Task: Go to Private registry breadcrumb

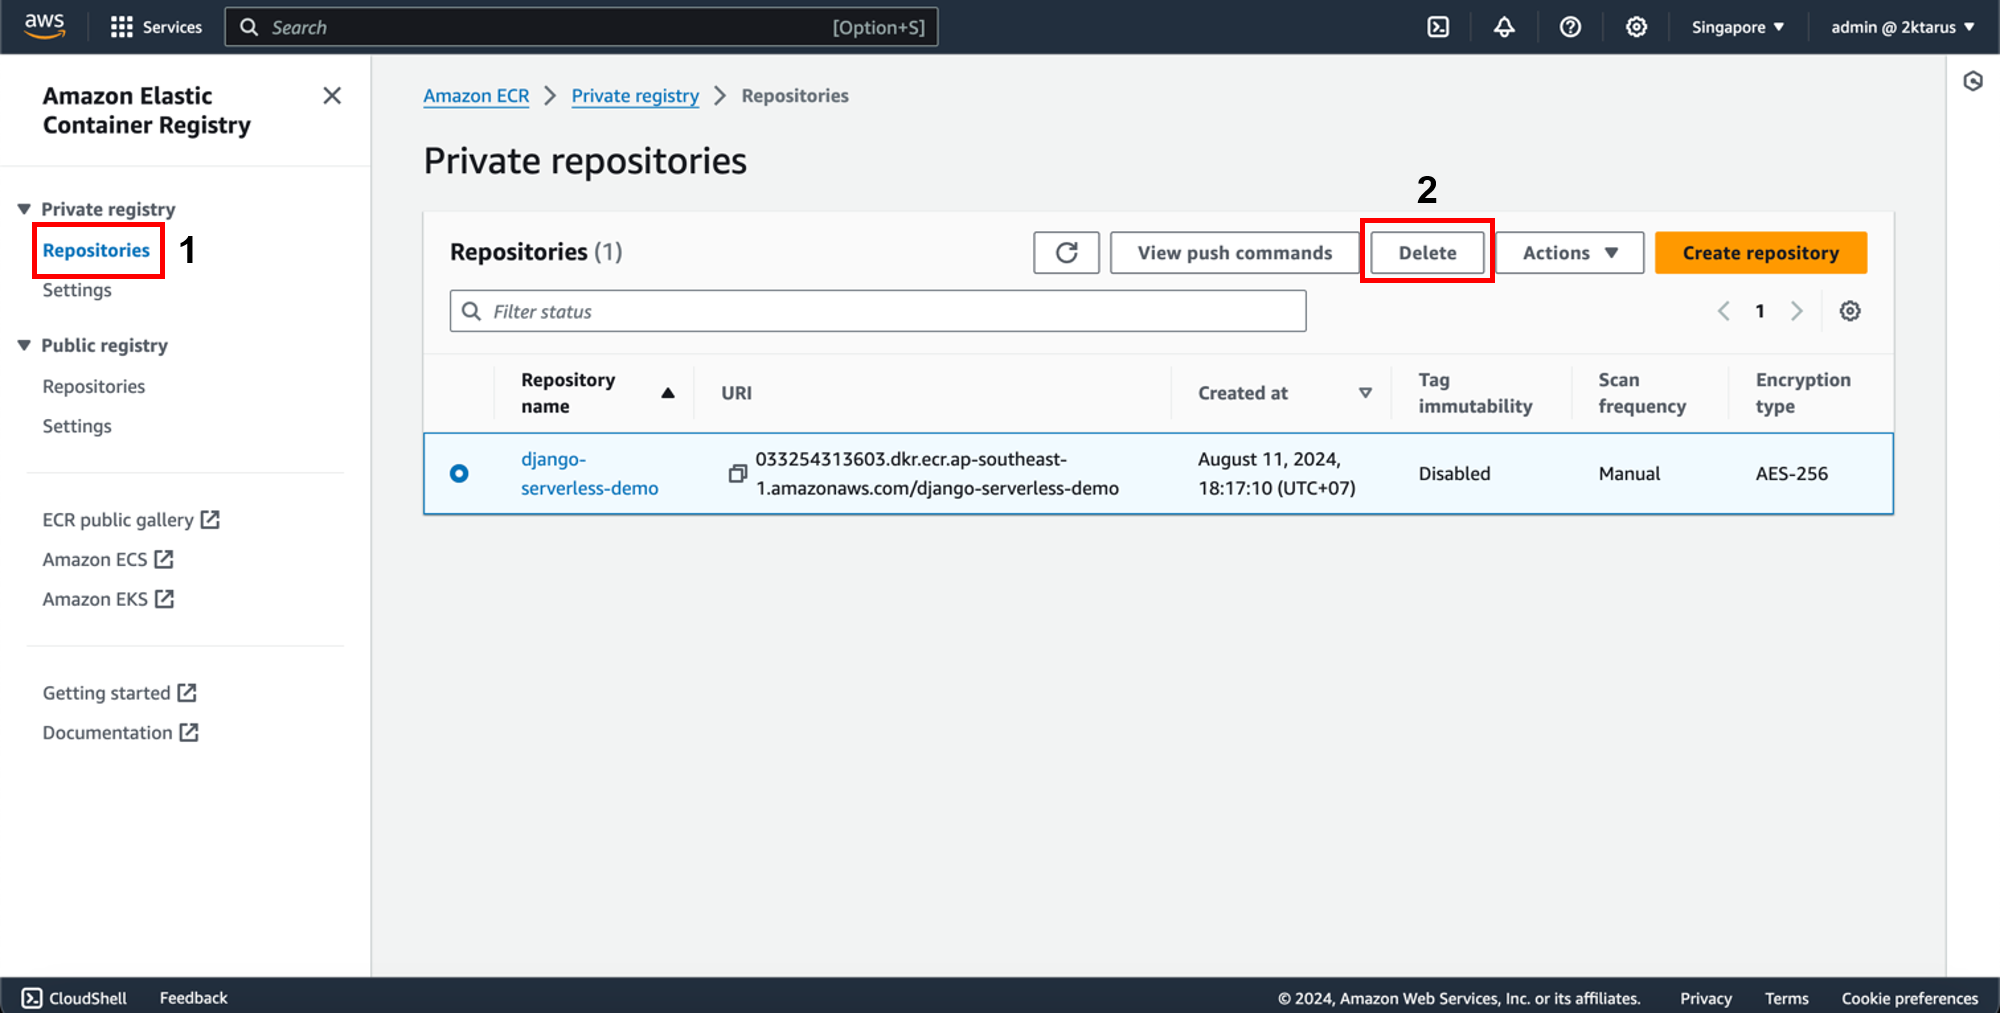Action: [x=635, y=96]
